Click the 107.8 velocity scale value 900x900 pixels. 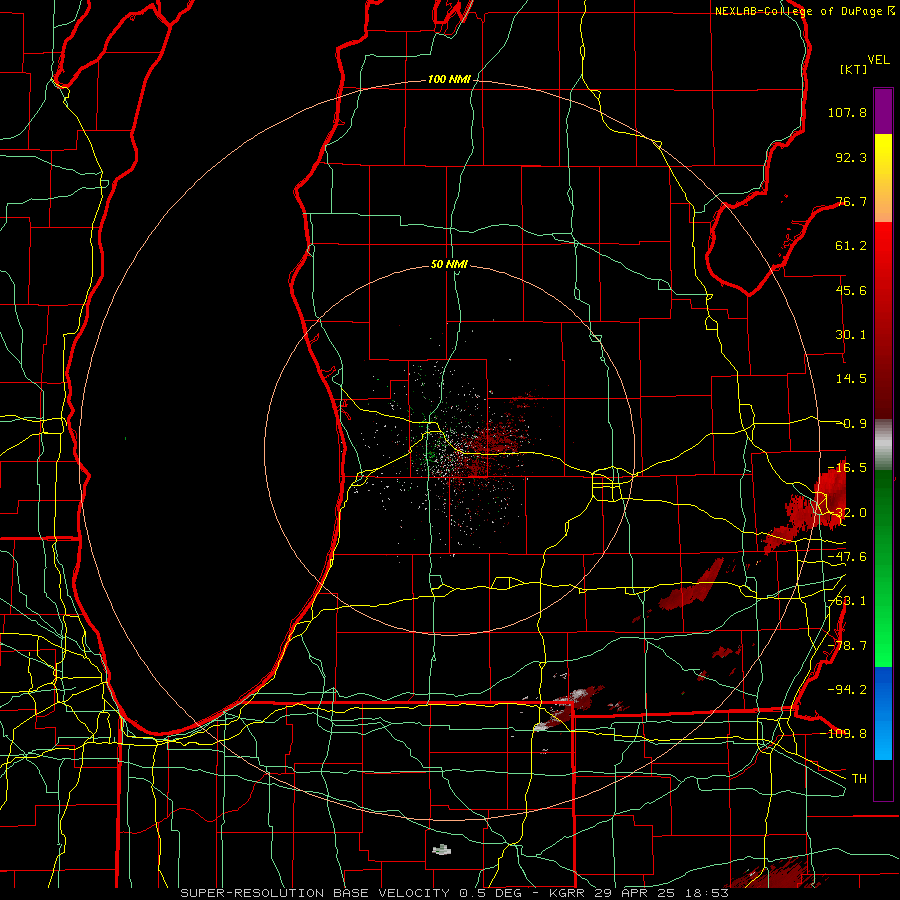[x=847, y=112]
